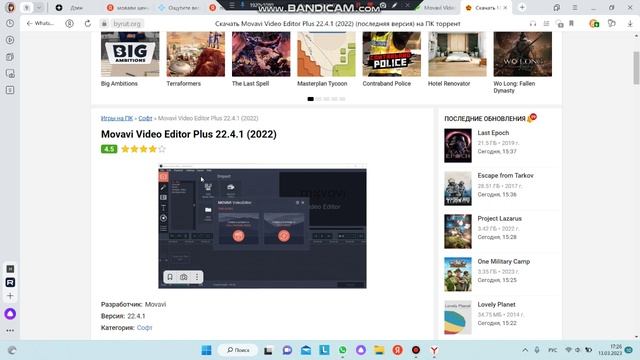Open Task View on the taskbar
Screen dimensions: 640x360
pos(268,350)
